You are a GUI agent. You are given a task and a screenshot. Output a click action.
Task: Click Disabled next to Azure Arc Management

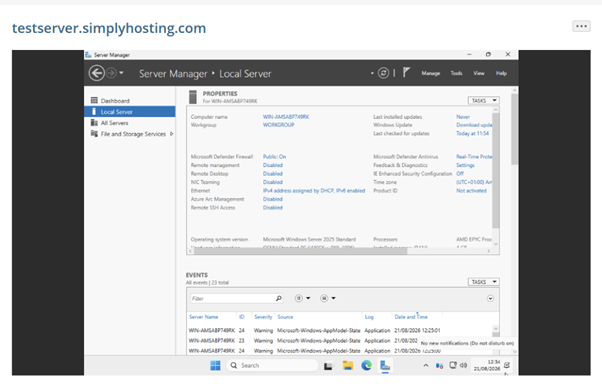click(273, 199)
